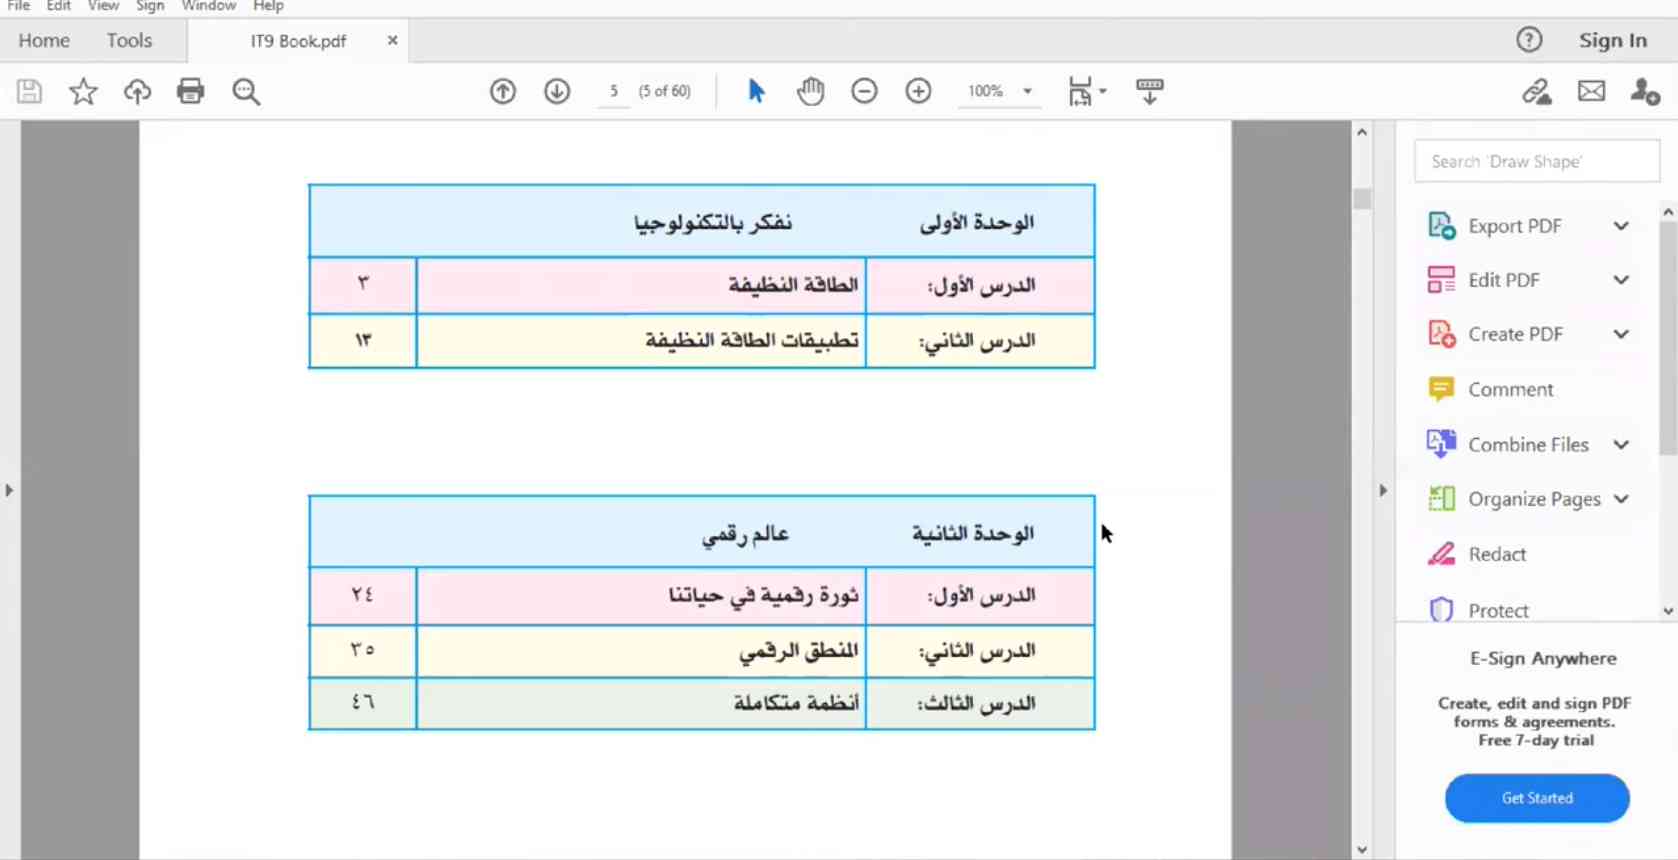The width and height of the screenshot is (1678, 860).
Task: Expand Organize Pages options chevron
Action: 1621,499
